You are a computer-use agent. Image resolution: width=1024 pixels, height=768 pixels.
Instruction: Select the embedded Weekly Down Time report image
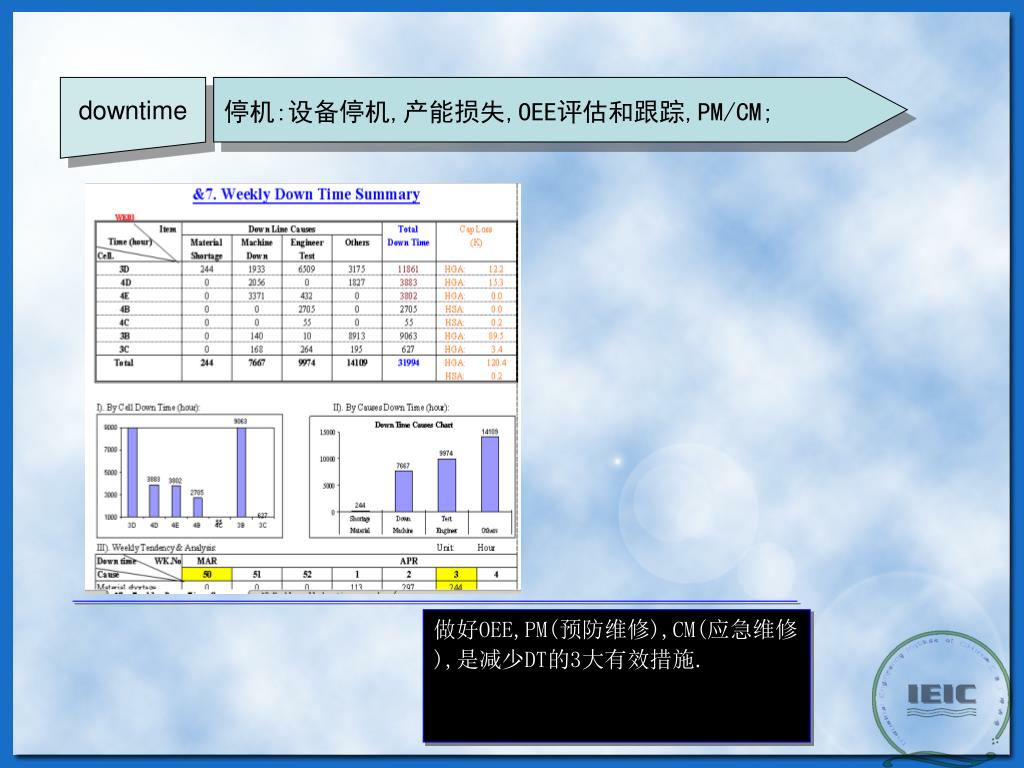point(302,387)
